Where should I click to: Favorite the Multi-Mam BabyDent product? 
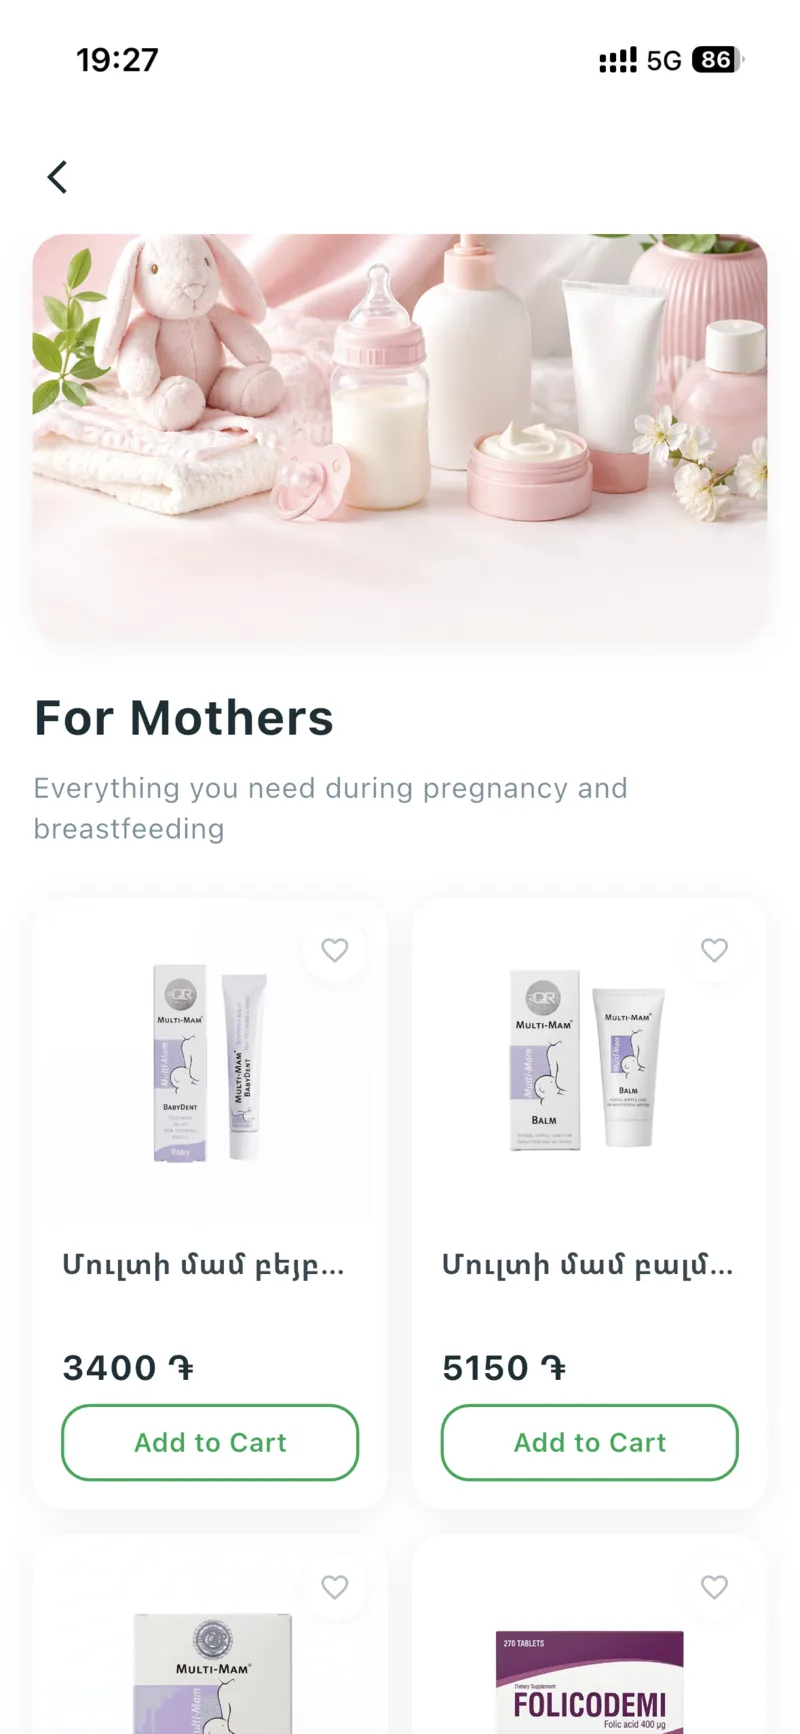(x=335, y=950)
